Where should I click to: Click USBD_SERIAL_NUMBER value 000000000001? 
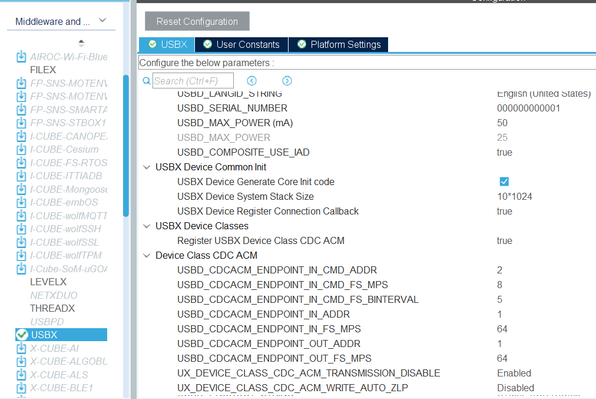click(x=528, y=108)
